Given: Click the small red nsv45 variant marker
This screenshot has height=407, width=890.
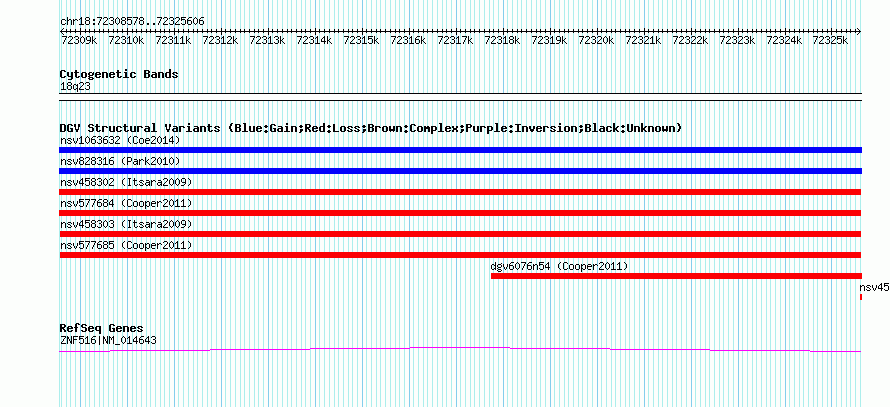Looking at the screenshot, I should (x=860, y=297).
